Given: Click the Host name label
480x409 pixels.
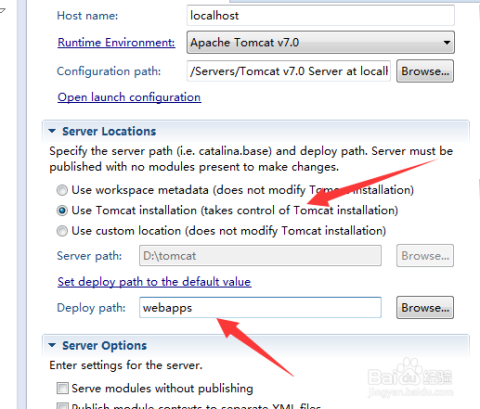Looking at the screenshot, I should (x=87, y=16).
